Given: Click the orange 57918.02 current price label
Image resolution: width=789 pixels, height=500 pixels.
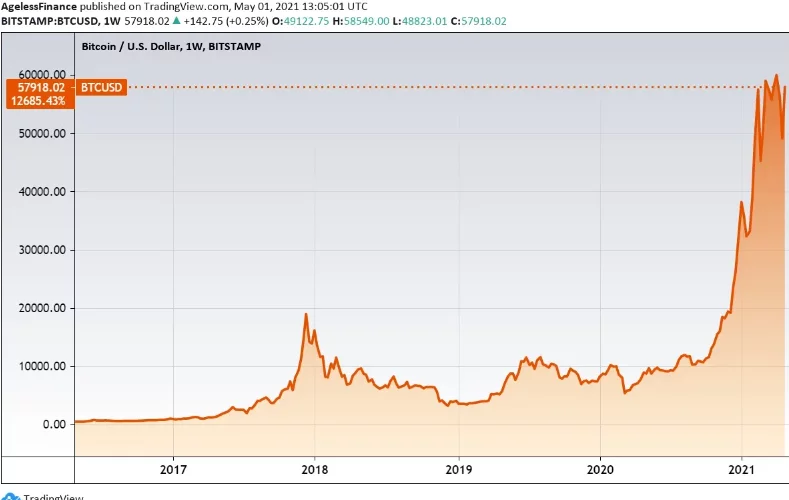Looking at the screenshot, I should click(x=40, y=87).
